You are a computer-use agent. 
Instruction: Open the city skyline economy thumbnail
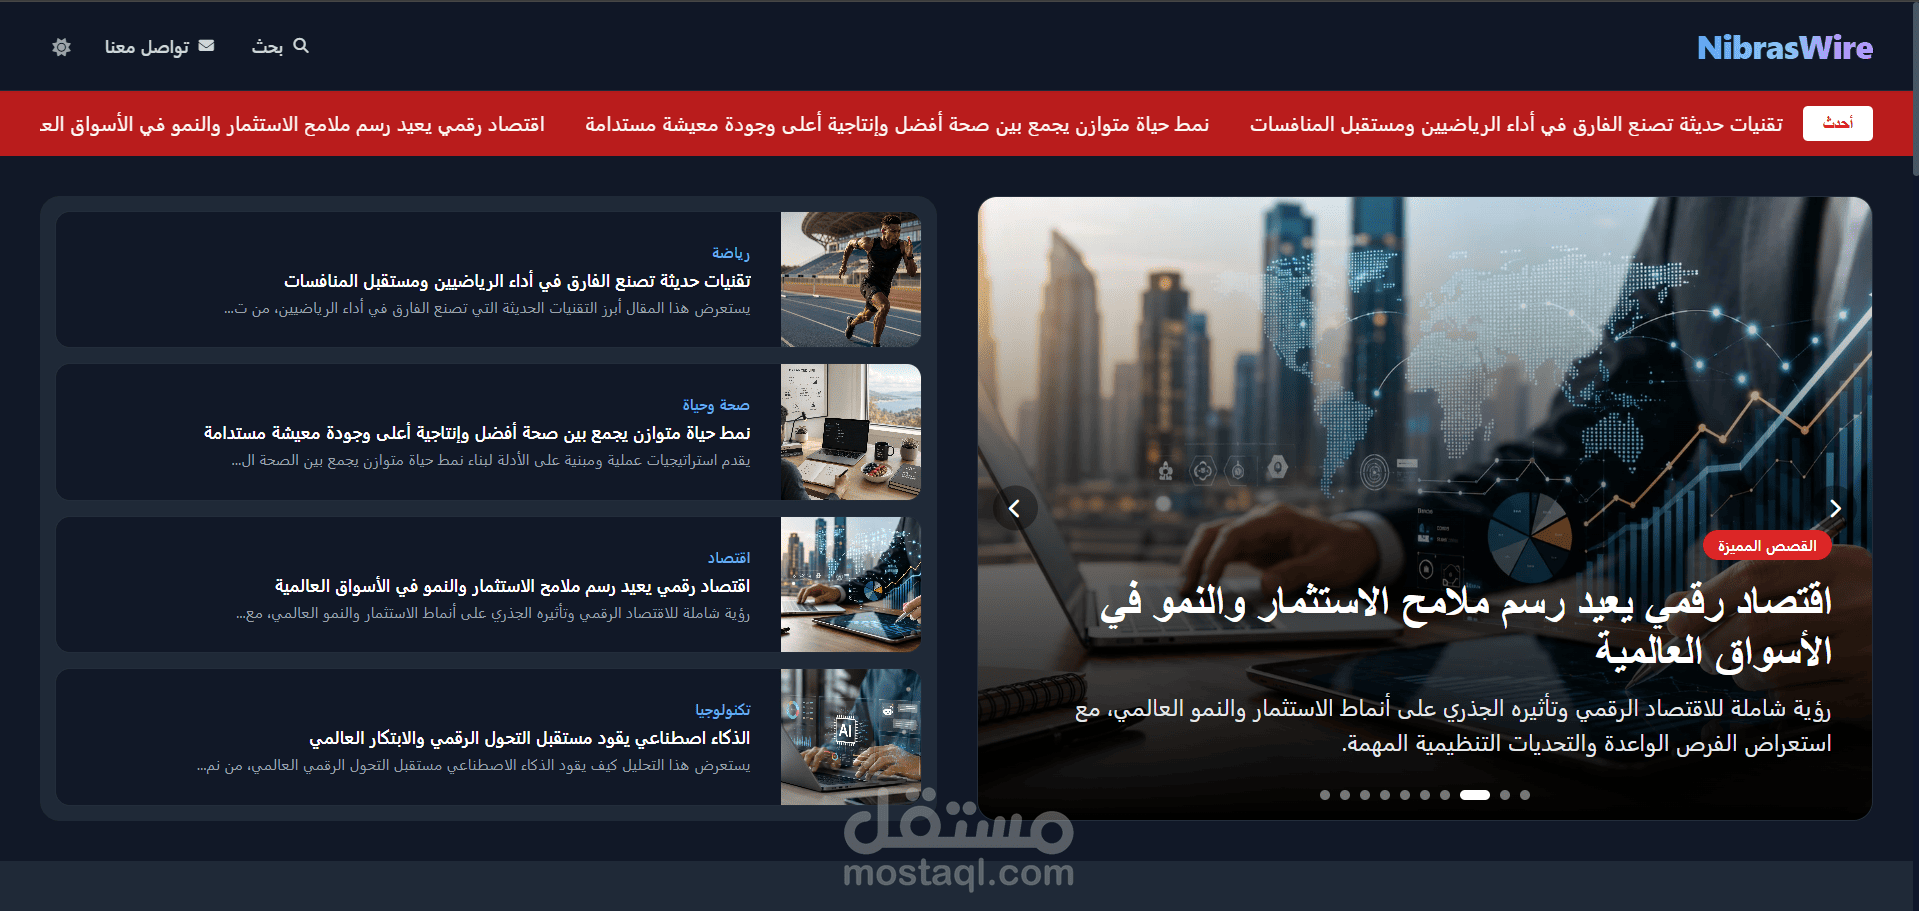click(851, 584)
